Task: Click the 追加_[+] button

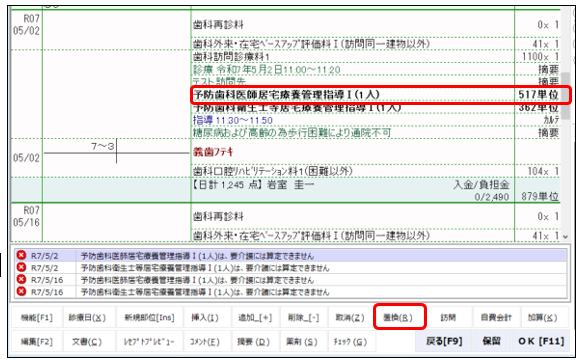Action: 255,318
